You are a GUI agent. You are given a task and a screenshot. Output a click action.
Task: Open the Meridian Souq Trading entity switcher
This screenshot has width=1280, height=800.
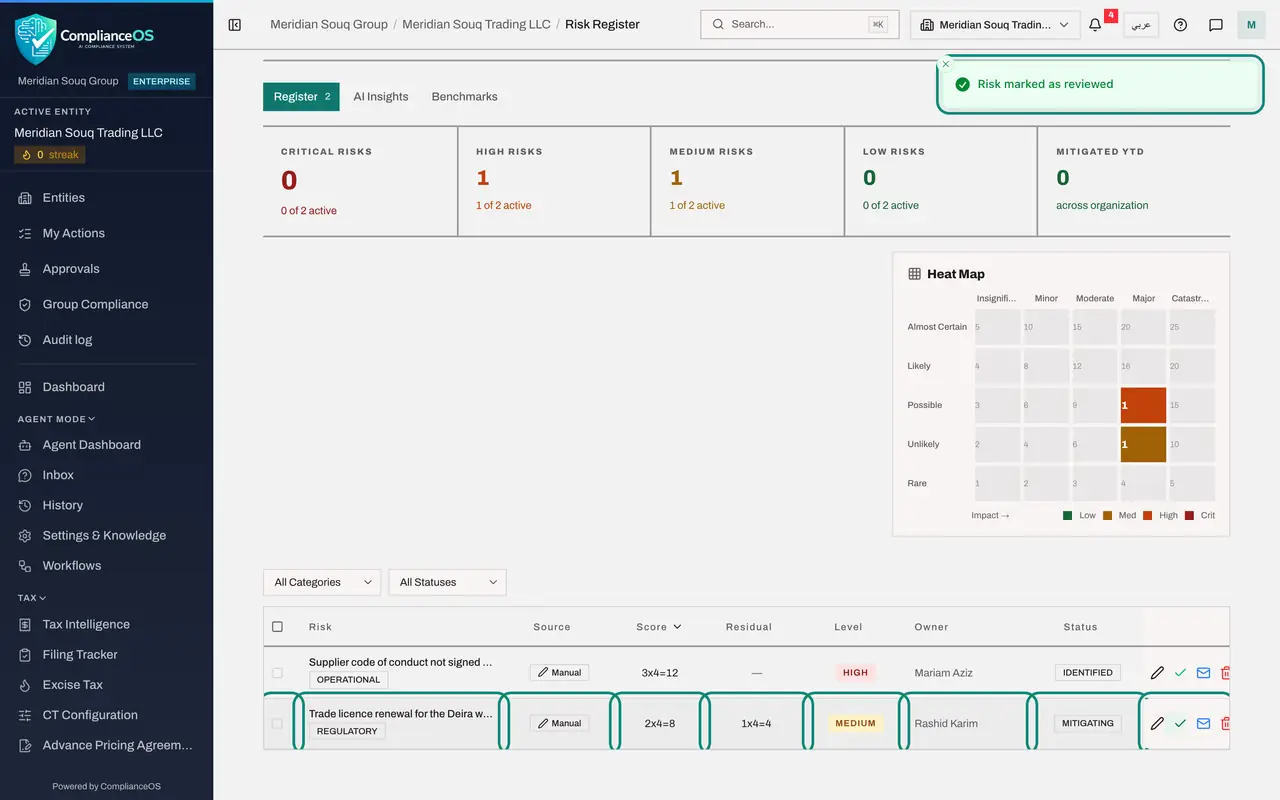[x=995, y=25]
